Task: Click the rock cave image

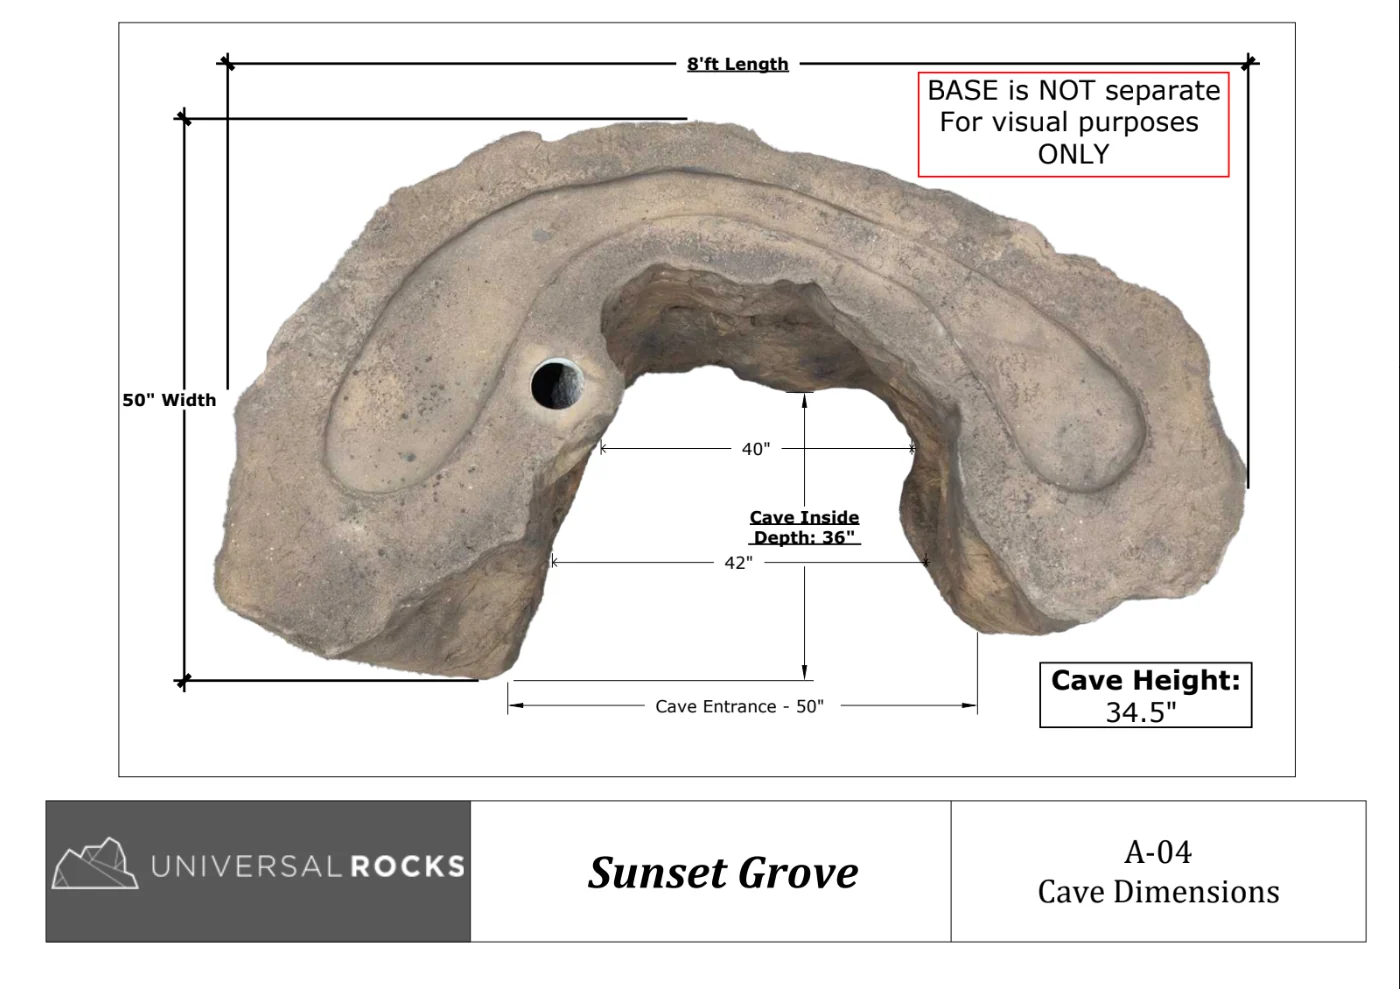Action: (x=731, y=399)
